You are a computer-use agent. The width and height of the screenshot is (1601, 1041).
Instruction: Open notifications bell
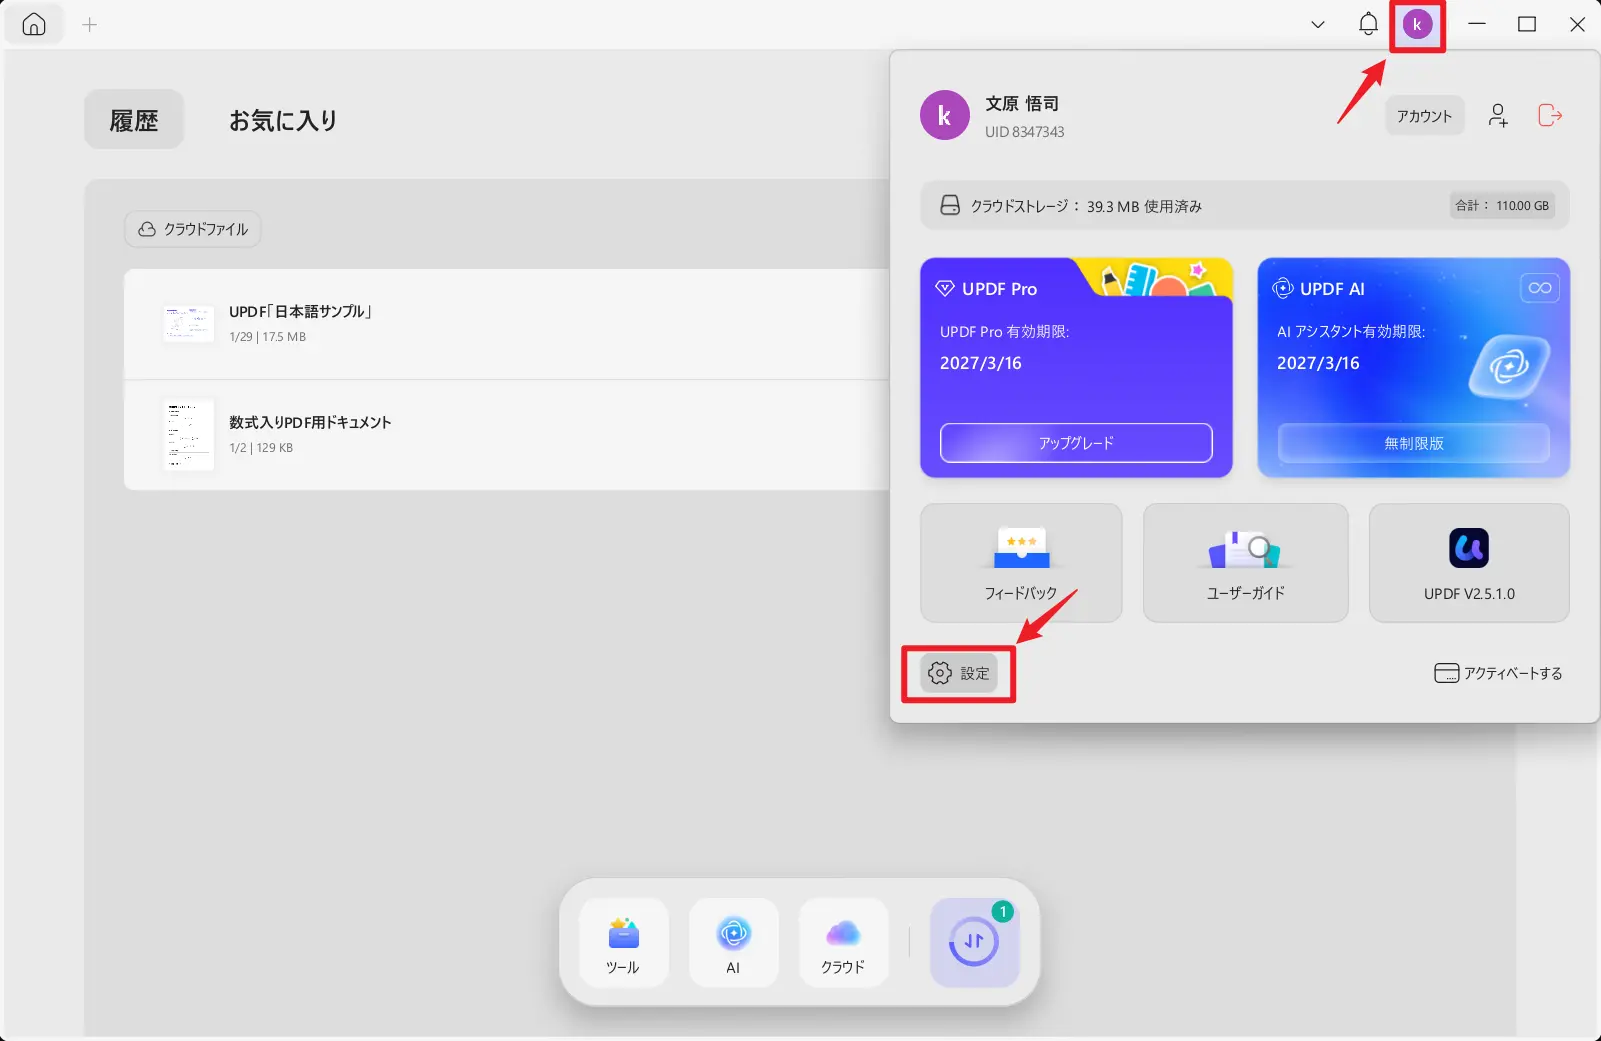click(x=1368, y=24)
